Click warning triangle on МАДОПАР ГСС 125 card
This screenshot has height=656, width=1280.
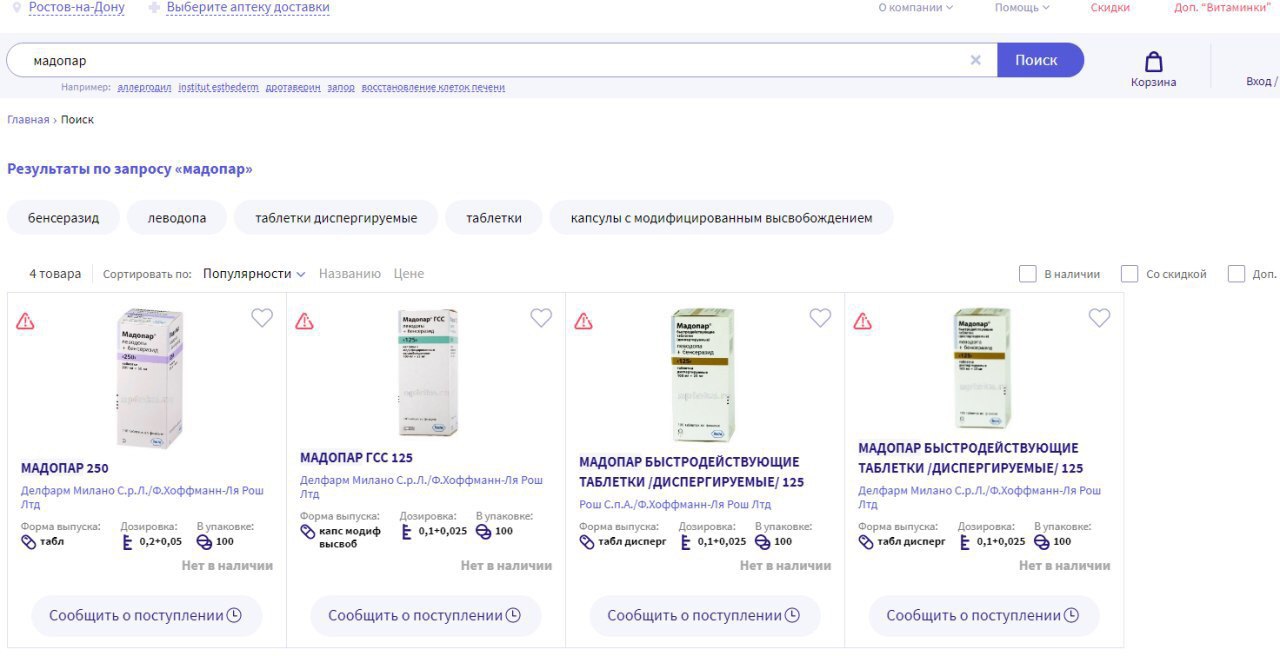tap(304, 321)
